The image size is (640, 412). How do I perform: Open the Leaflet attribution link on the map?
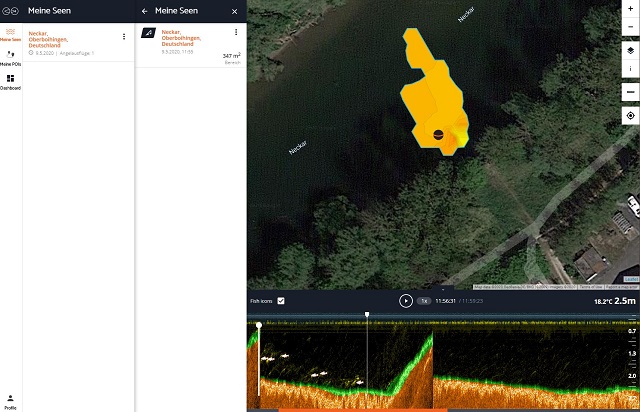click(x=631, y=279)
